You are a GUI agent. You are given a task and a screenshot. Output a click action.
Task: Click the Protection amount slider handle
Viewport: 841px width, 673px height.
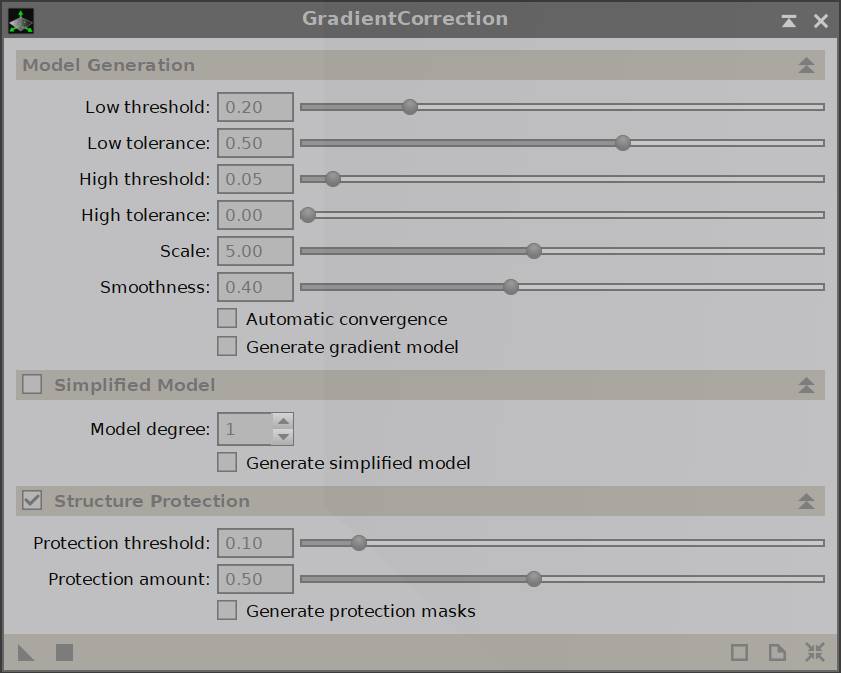click(534, 579)
